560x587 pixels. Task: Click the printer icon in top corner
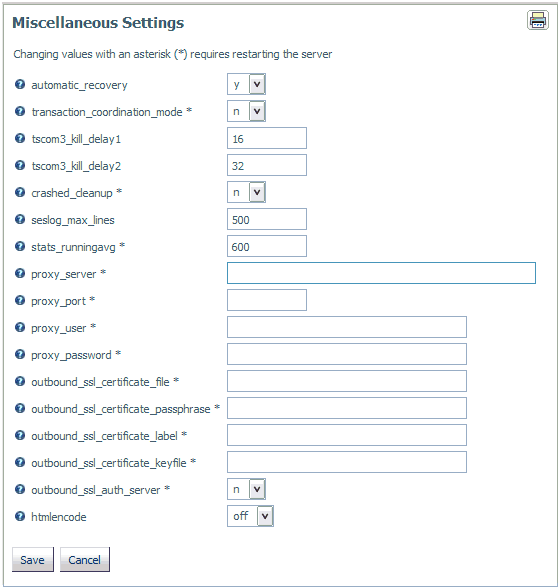[x=538, y=20]
